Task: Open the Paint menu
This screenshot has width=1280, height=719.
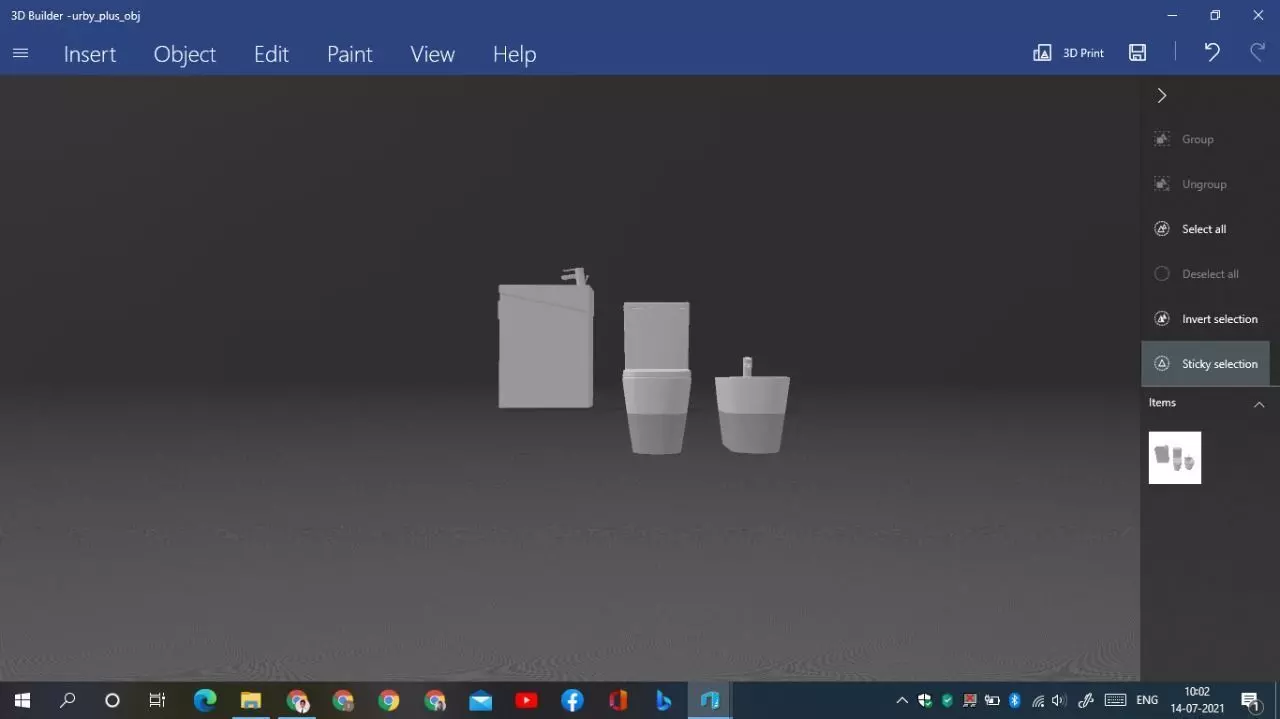Action: pyautogui.click(x=350, y=54)
